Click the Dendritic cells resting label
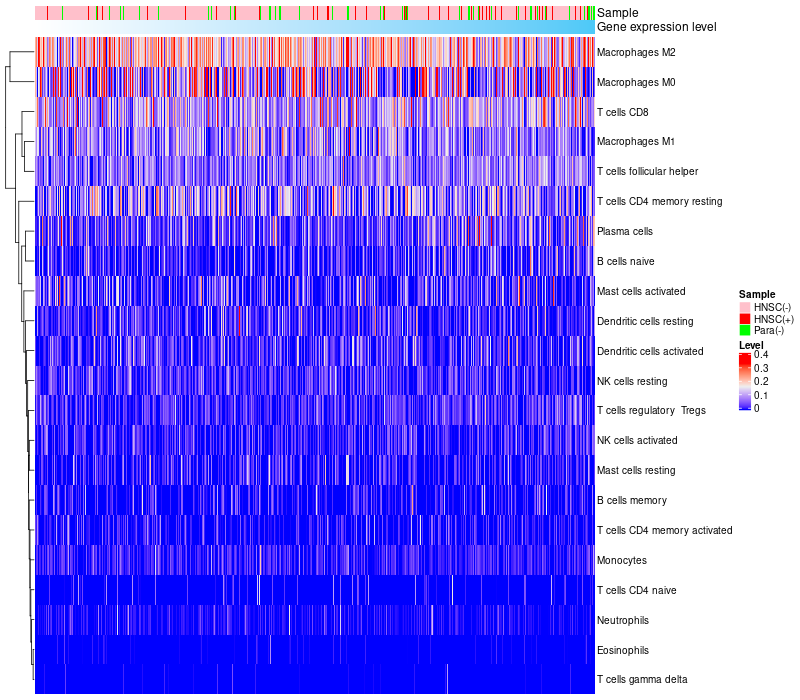Screen dimensions: 800x700 (645, 321)
